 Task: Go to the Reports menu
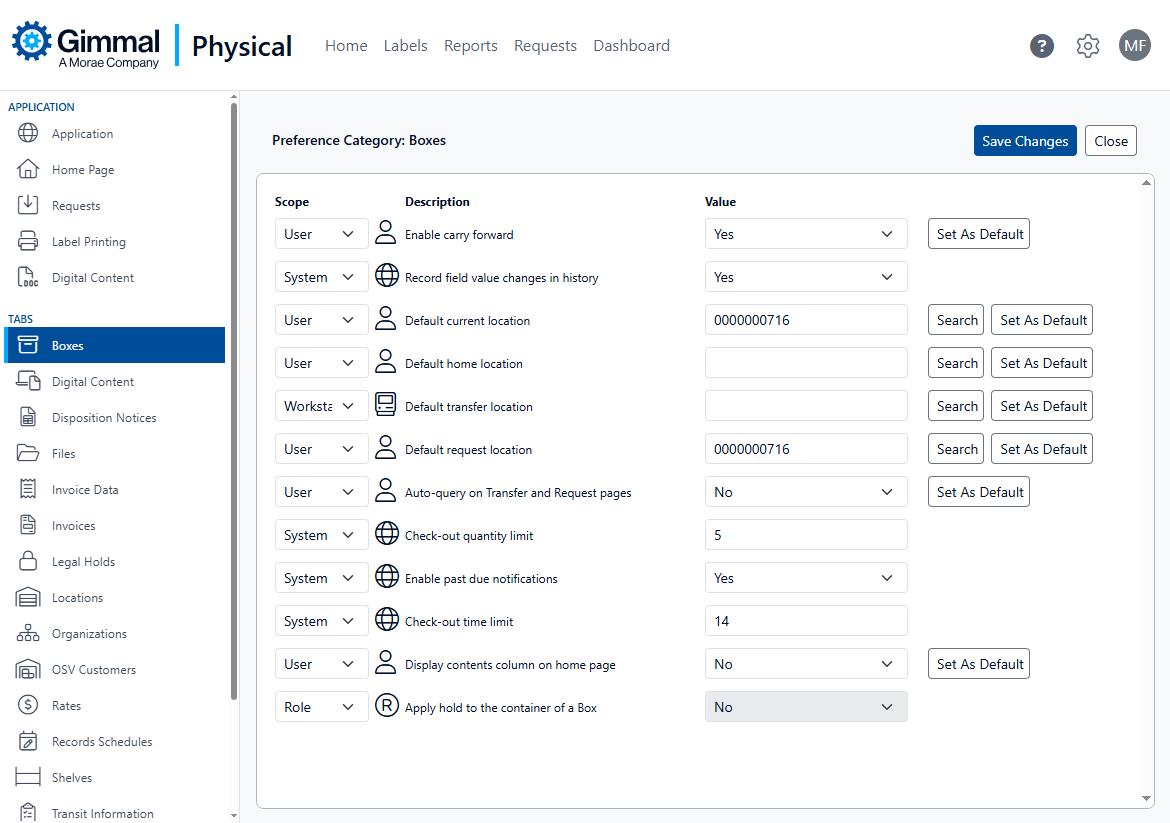coord(470,46)
